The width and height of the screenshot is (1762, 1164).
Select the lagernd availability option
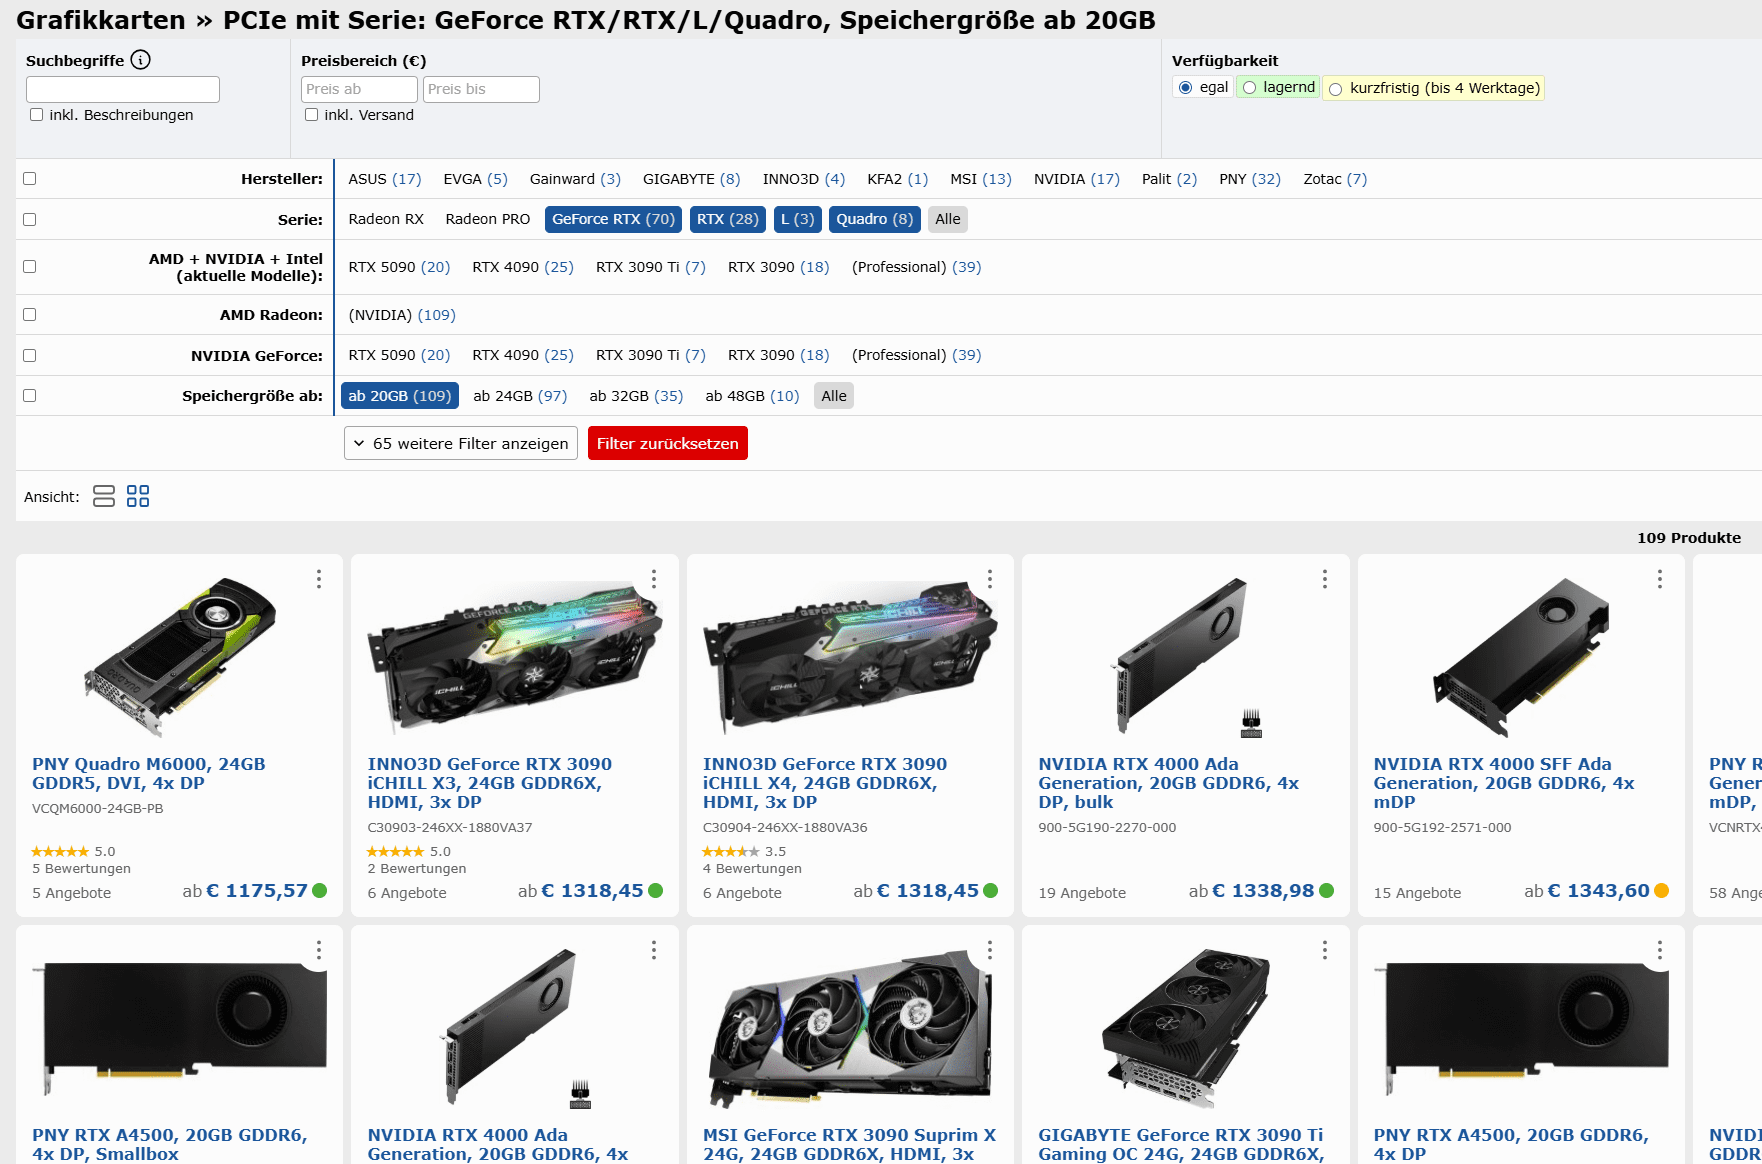(1279, 88)
